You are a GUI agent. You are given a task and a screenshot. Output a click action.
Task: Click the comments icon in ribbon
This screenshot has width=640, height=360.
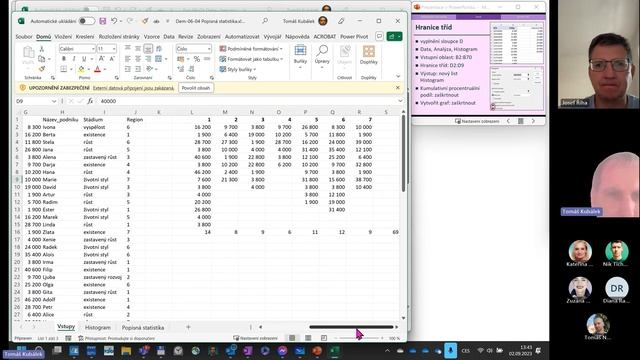pos(379,36)
